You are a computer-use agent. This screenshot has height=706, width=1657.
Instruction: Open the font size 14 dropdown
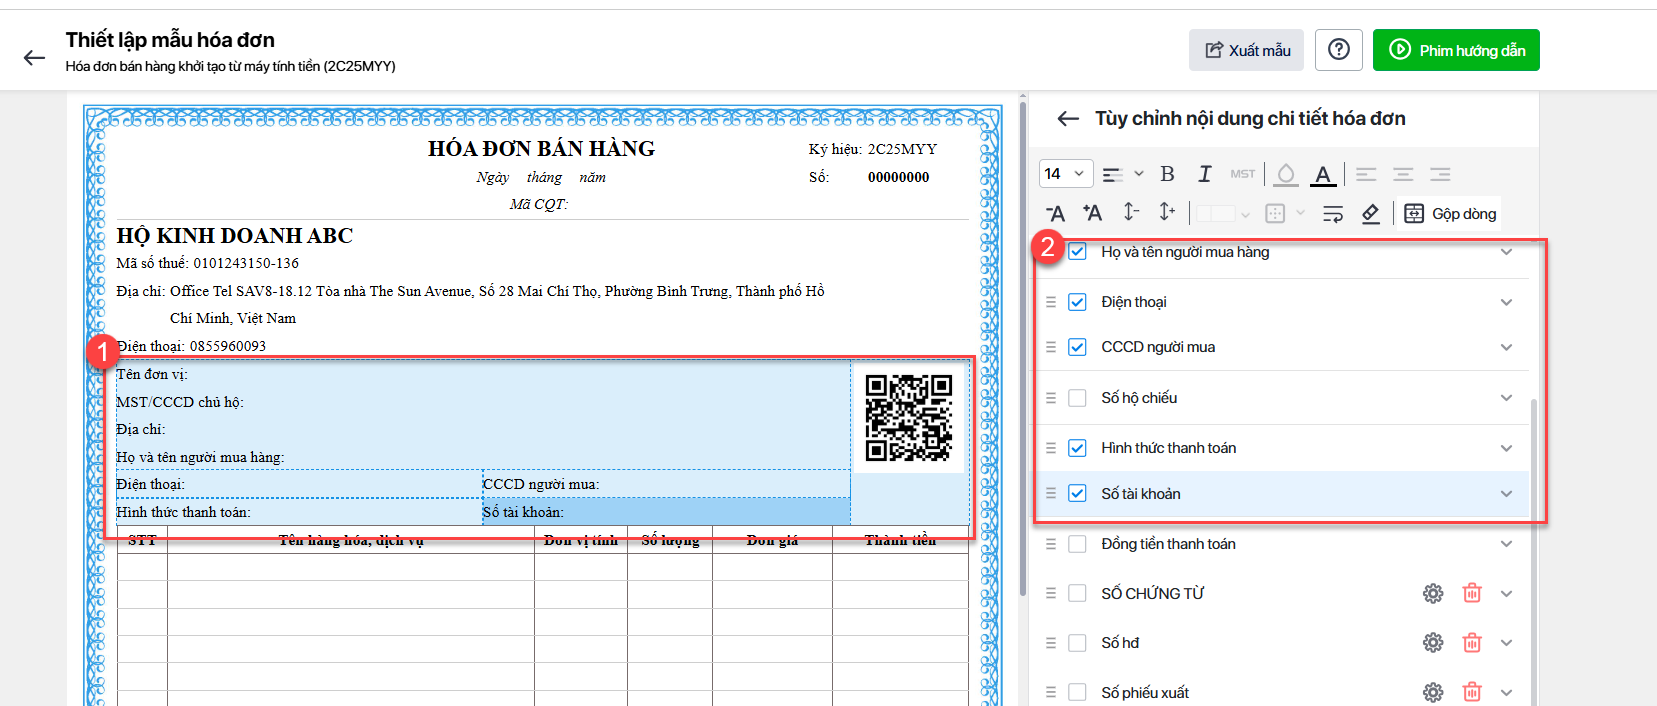click(1065, 174)
